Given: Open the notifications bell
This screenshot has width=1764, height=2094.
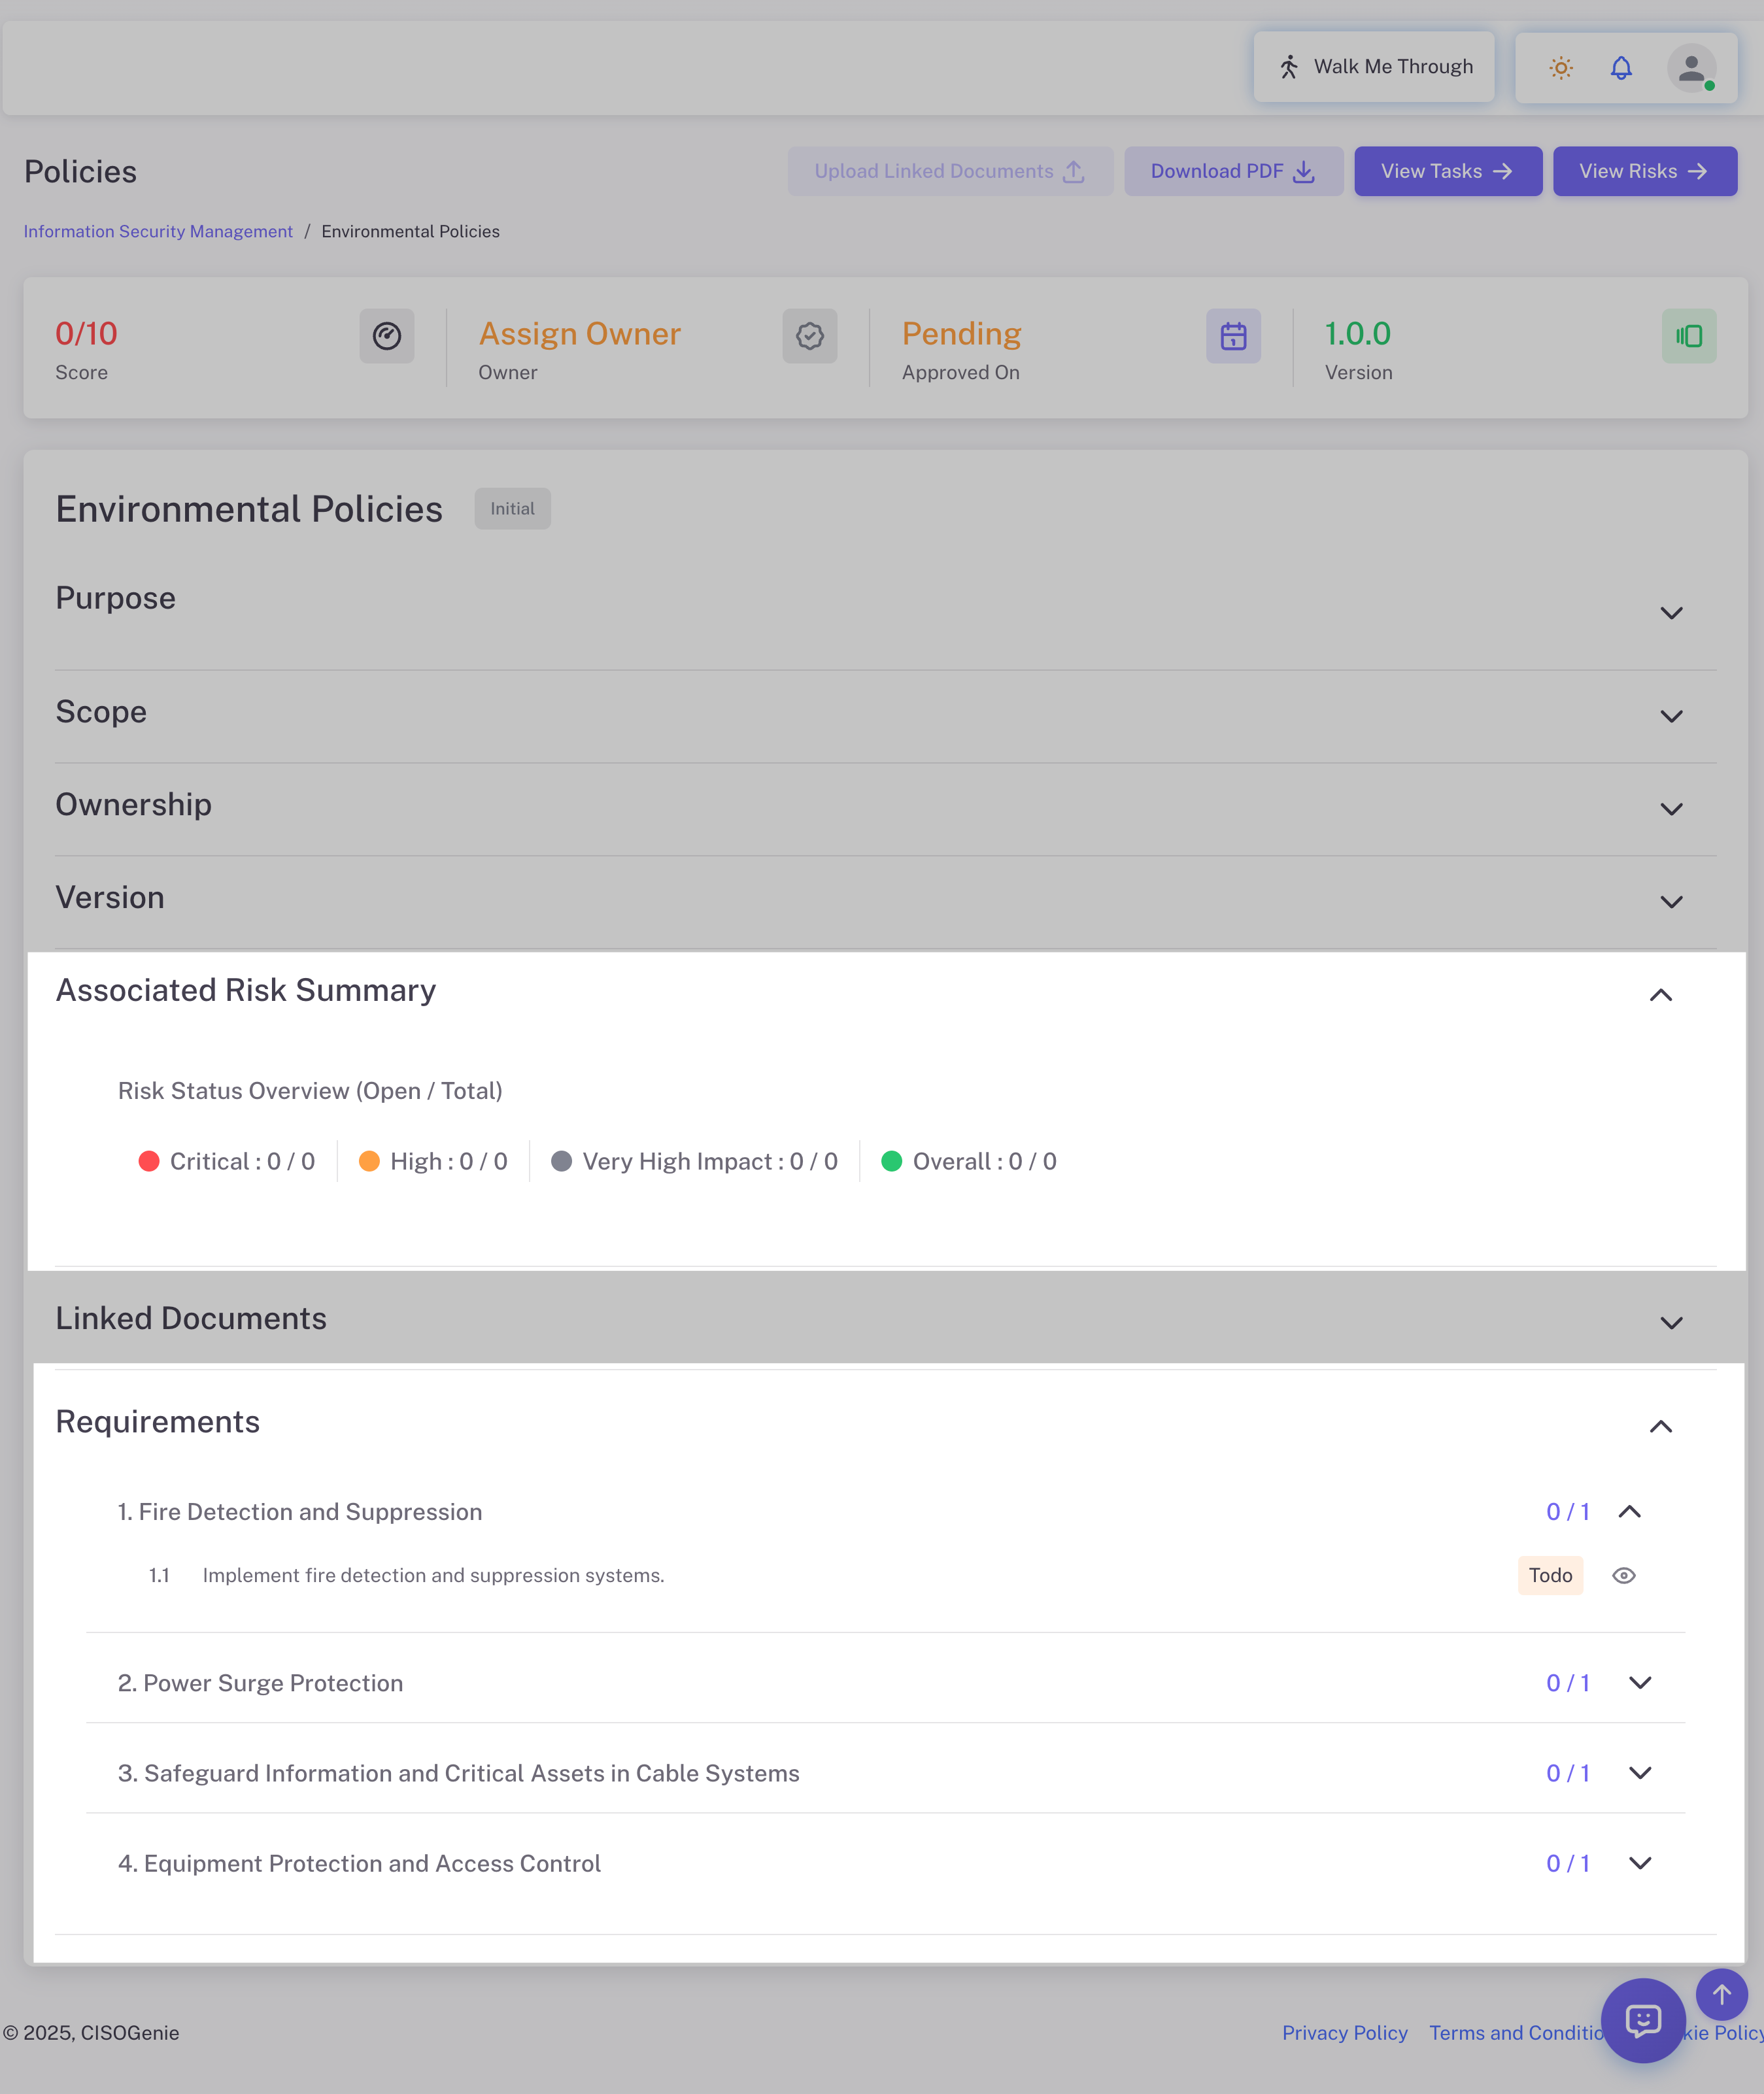Looking at the screenshot, I should pyautogui.click(x=1621, y=68).
